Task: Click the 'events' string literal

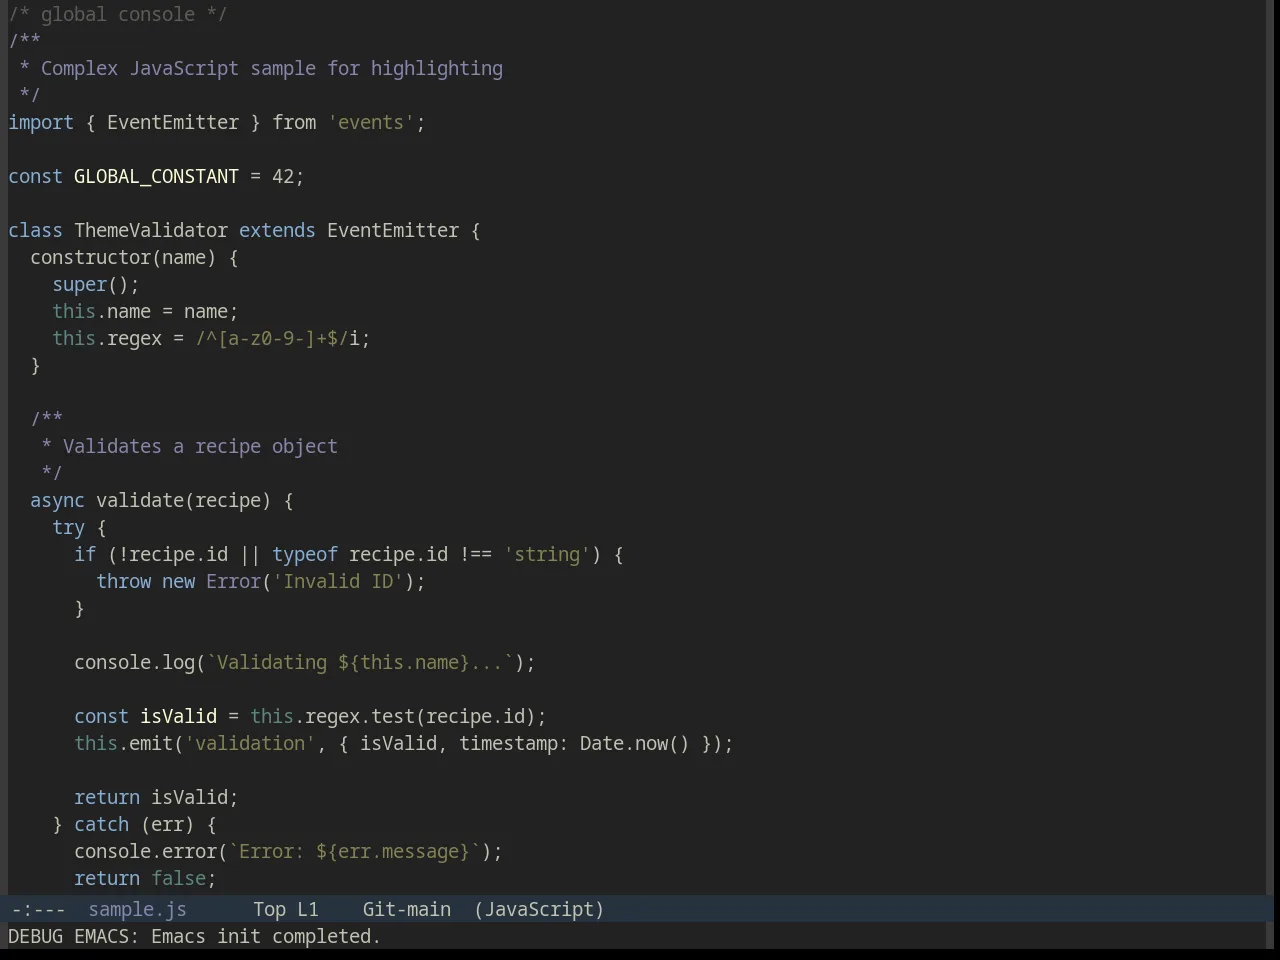Action: pyautogui.click(x=371, y=122)
